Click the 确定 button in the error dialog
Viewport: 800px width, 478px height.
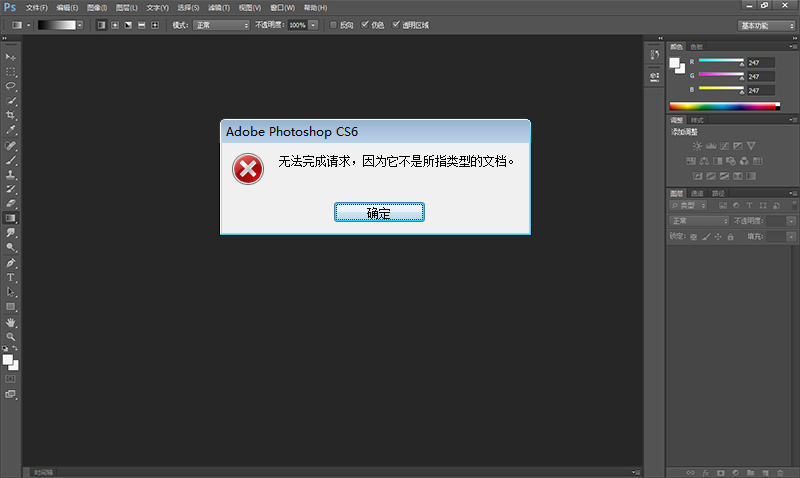(x=379, y=212)
